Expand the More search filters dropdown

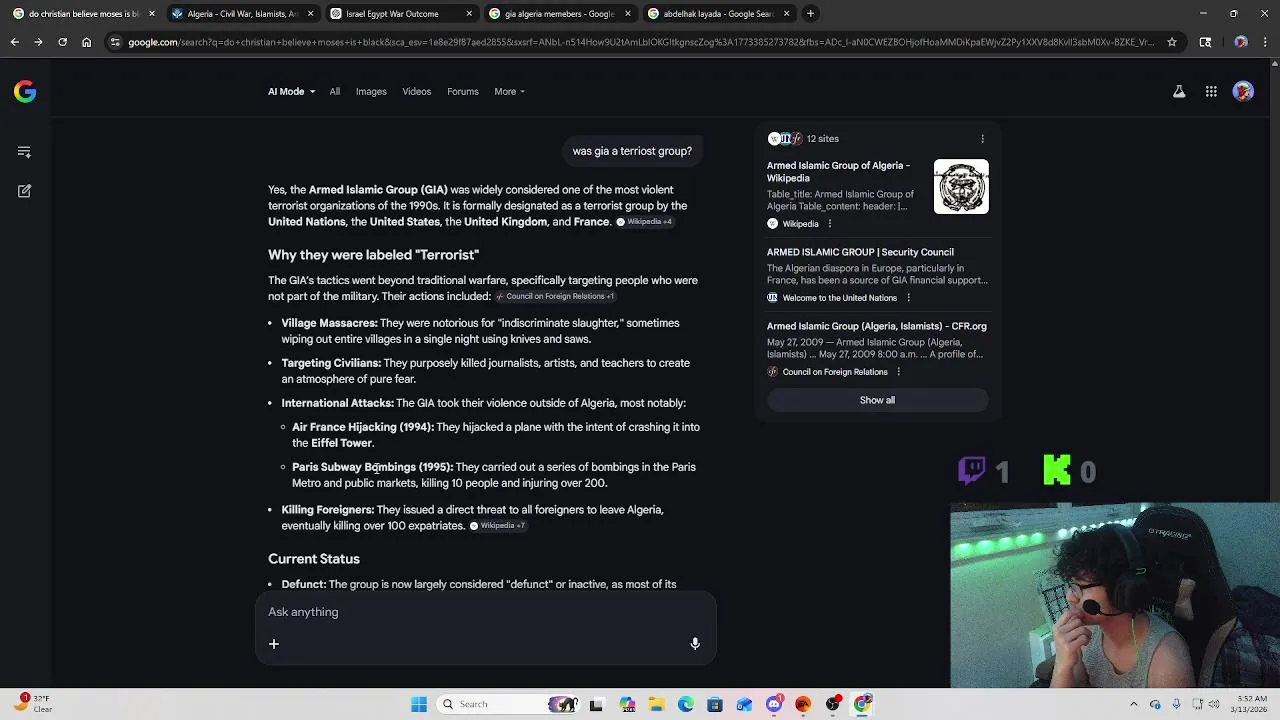coord(509,92)
